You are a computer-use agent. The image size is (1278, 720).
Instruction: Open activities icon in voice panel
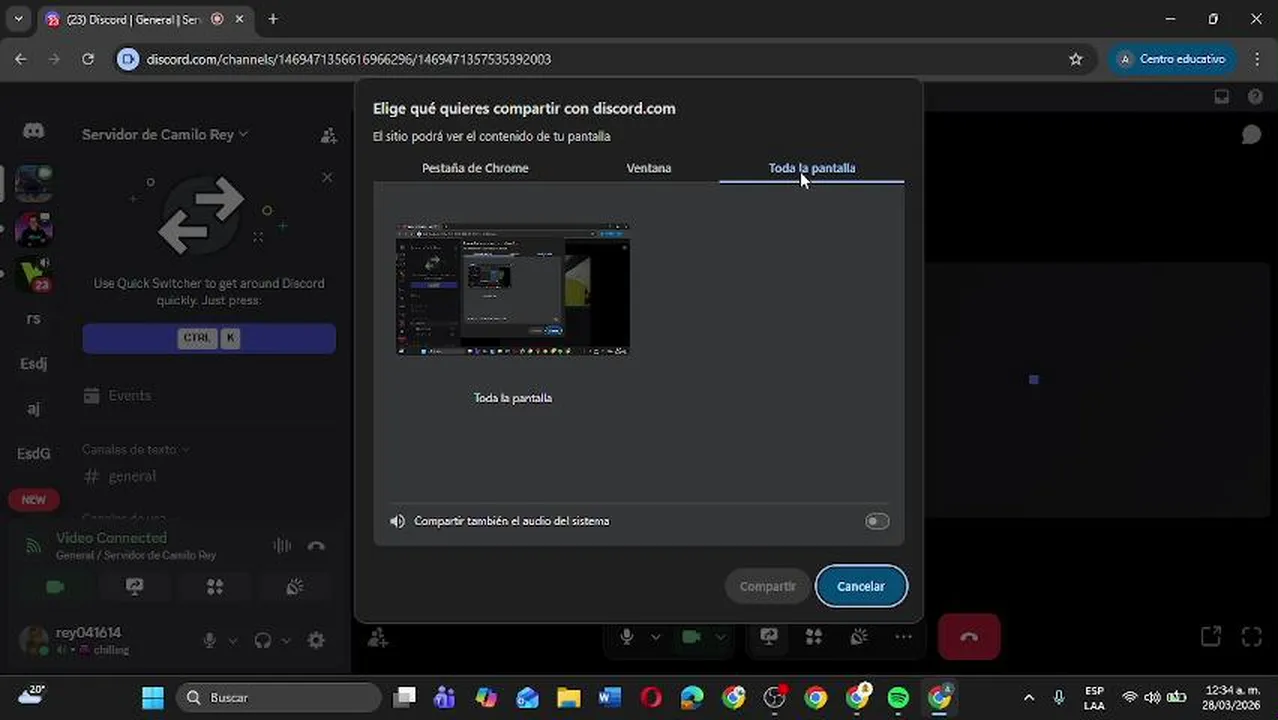(x=215, y=587)
